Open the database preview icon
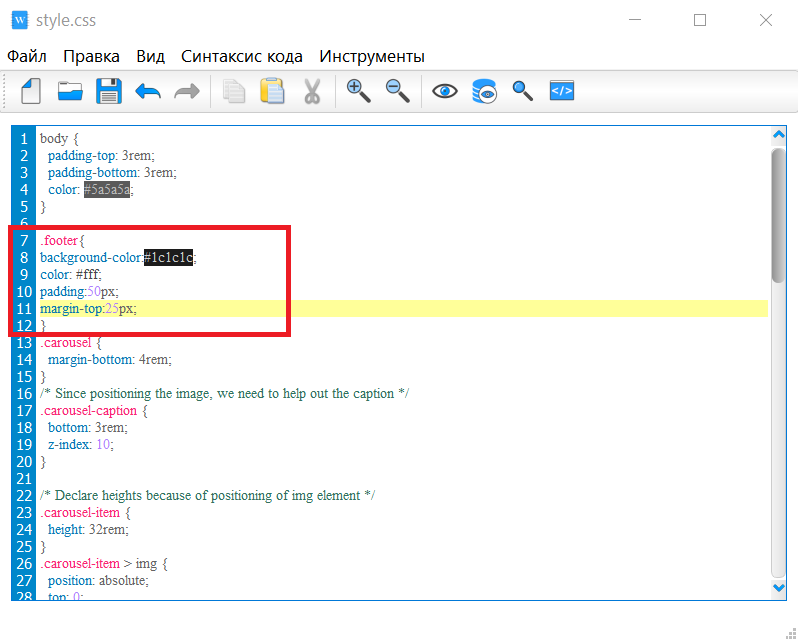This screenshot has height=640, width=798. click(484, 92)
